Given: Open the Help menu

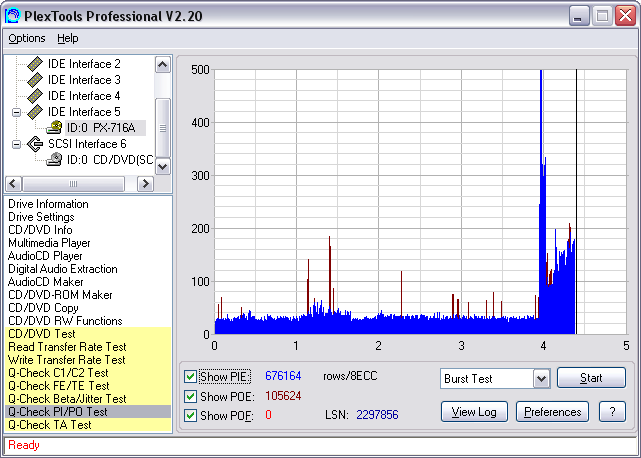Looking at the screenshot, I should point(67,38).
